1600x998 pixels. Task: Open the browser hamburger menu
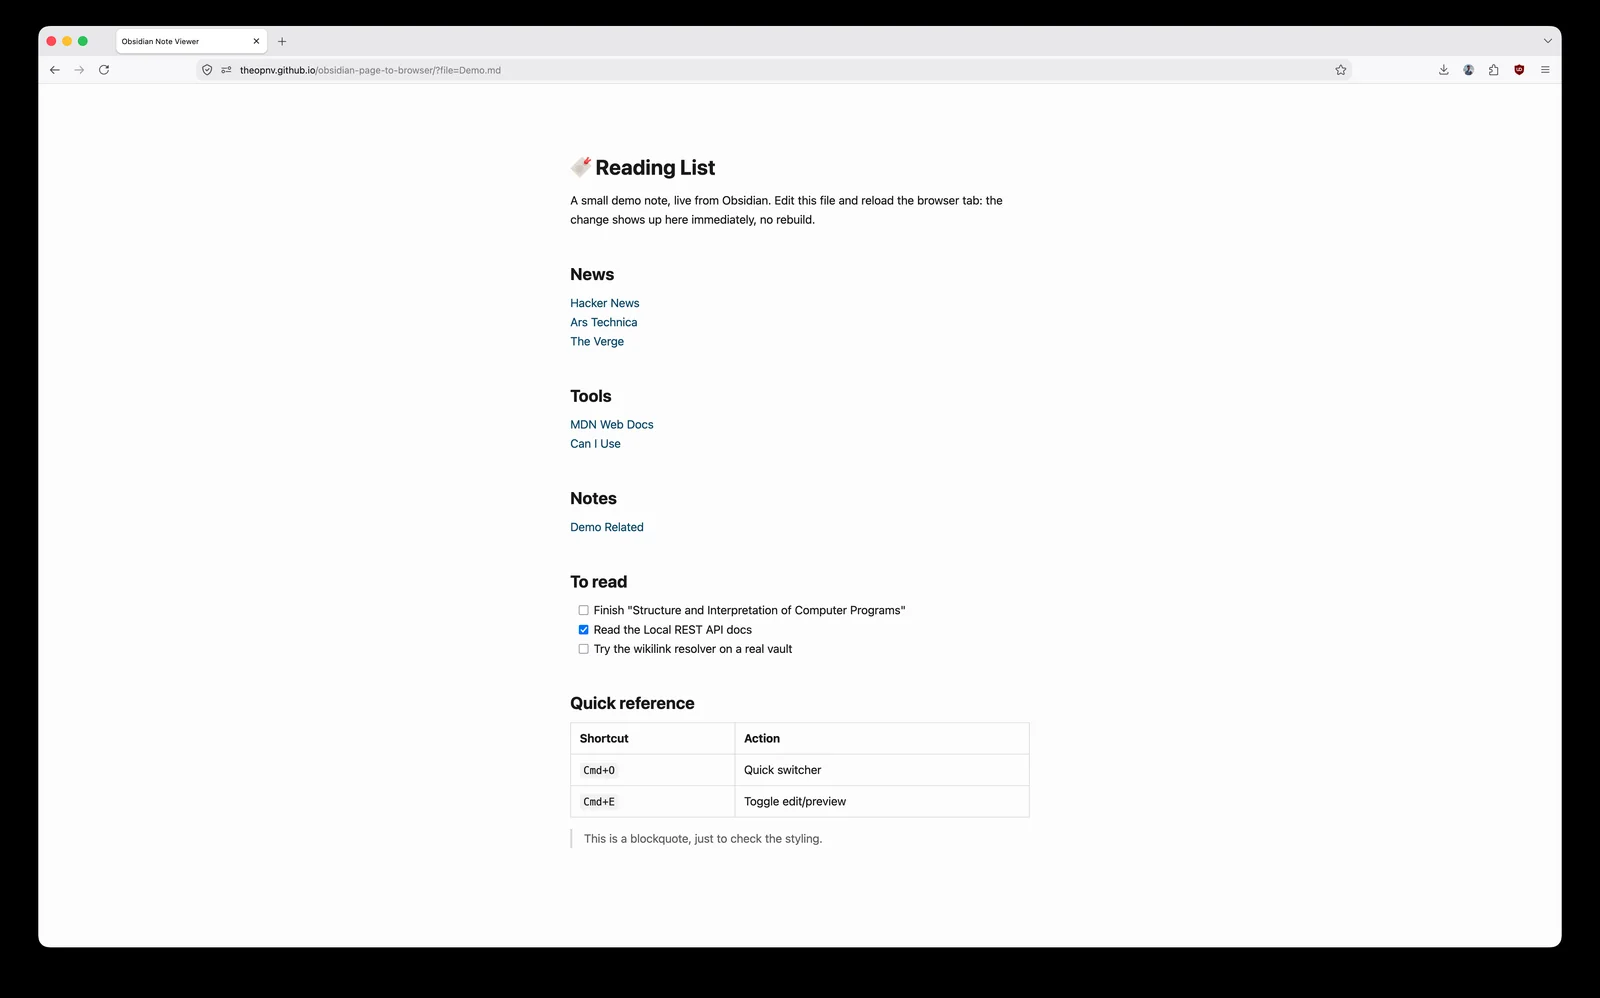1545,70
